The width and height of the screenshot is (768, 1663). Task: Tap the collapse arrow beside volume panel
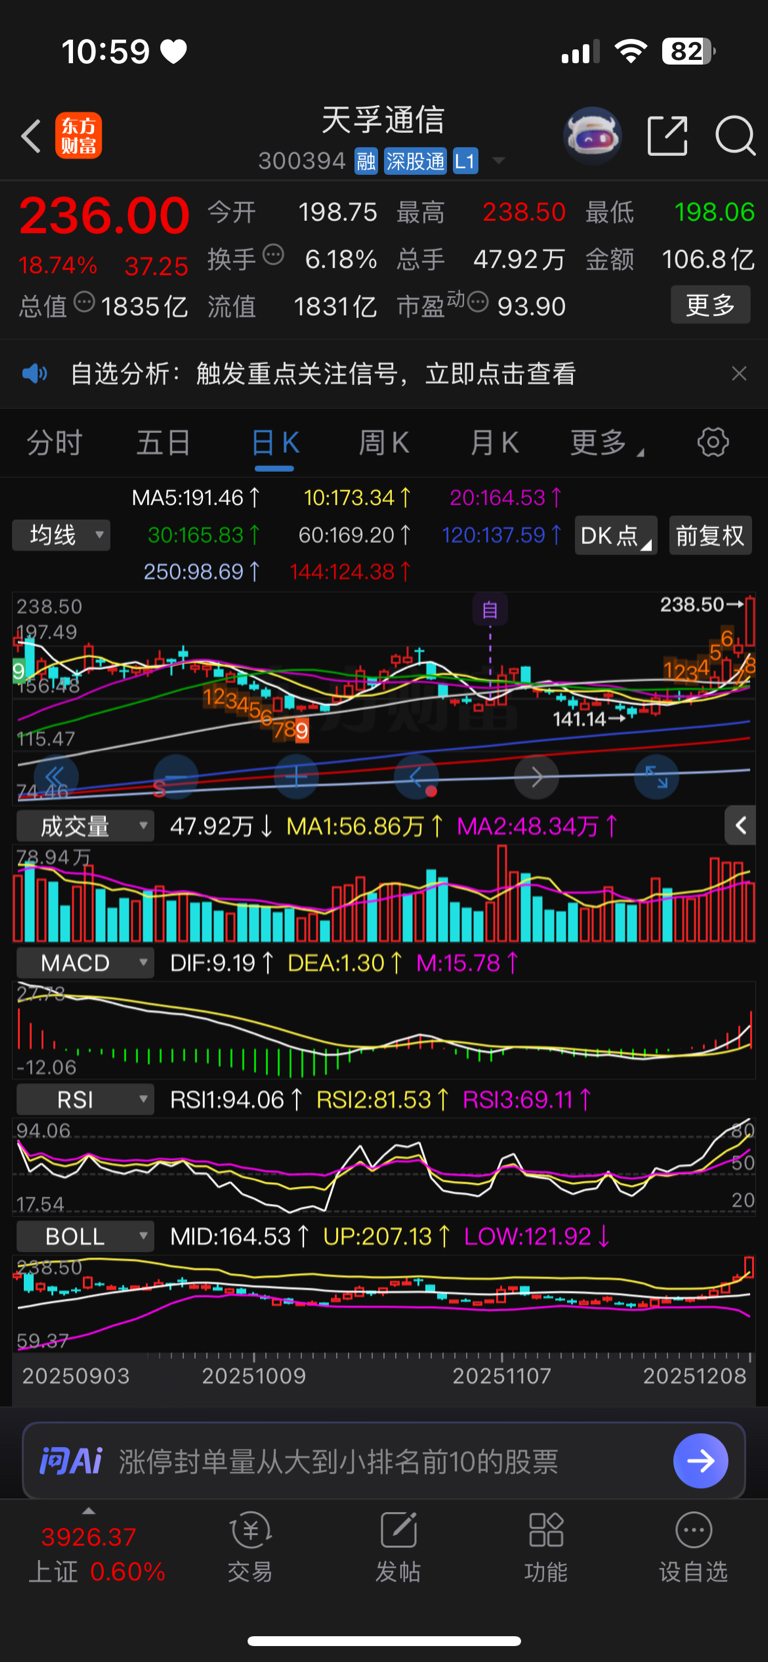click(740, 825)
